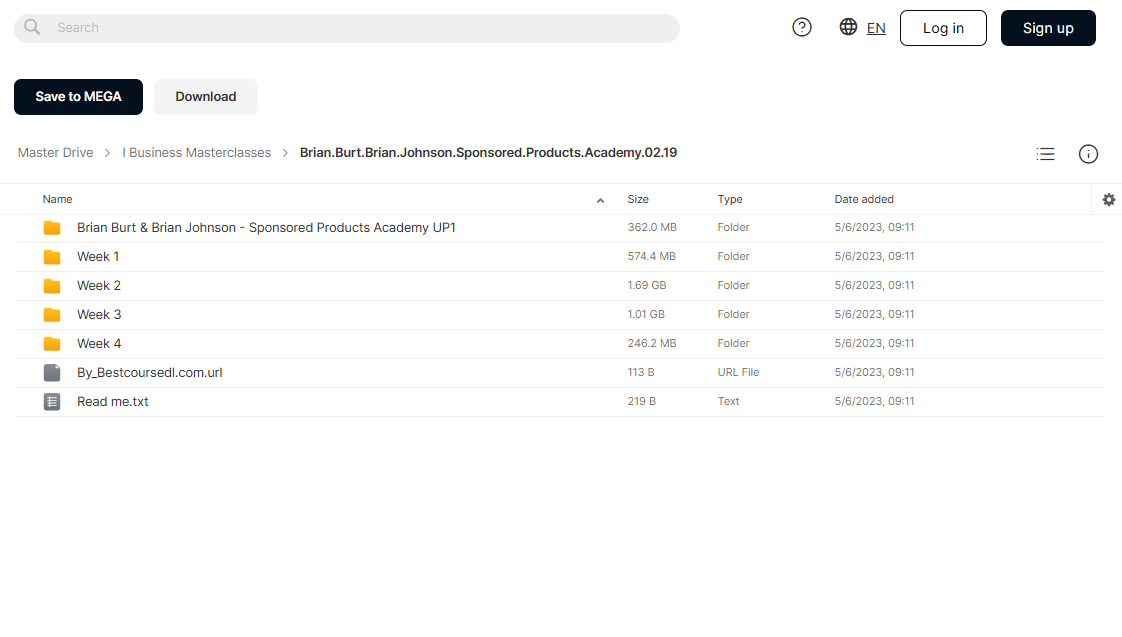Click the Text type cell

tap(728, 401)
